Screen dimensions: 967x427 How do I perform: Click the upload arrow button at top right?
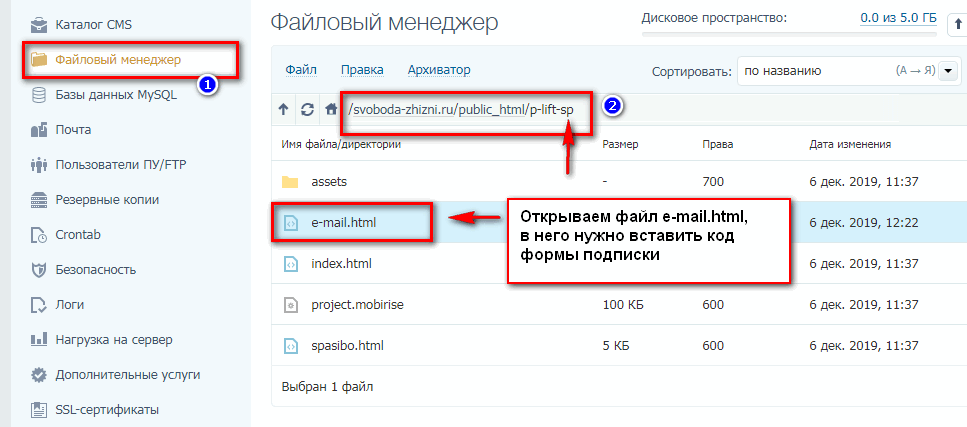point(957,26)
